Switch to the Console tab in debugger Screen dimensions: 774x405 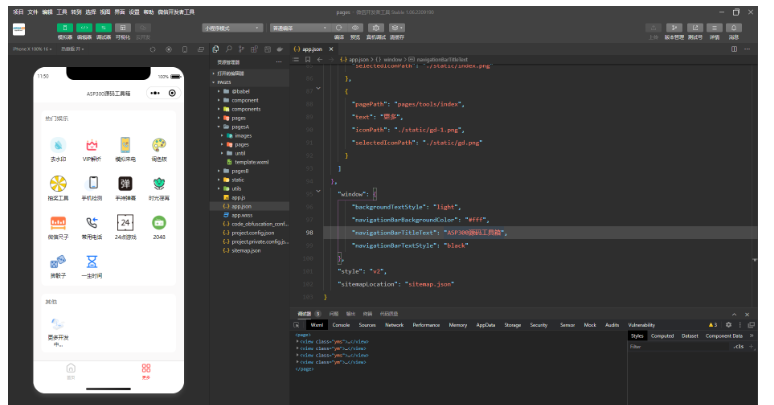[x=341, y=325]
